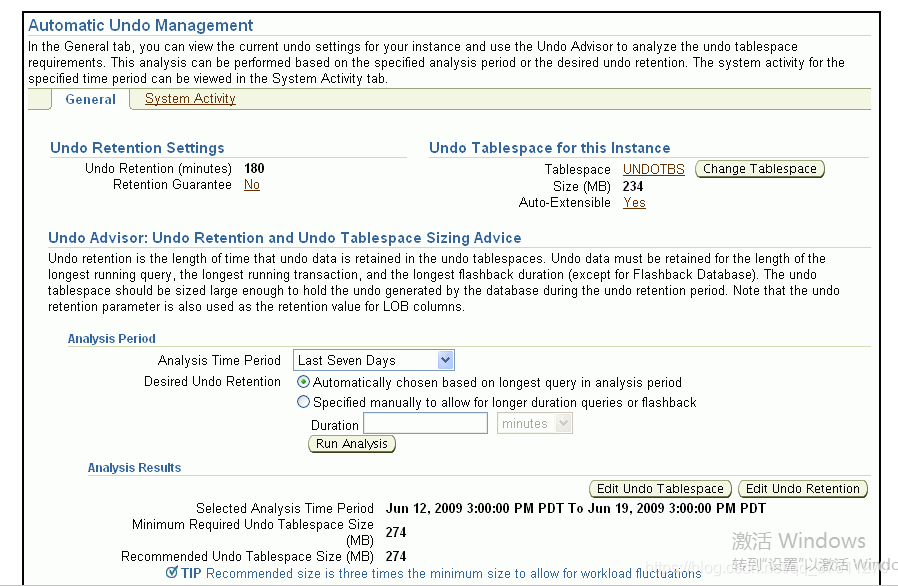The image size is (898, 586).
Task: Click the Undo Retention Settings heading
Action: tap(137, 148)
